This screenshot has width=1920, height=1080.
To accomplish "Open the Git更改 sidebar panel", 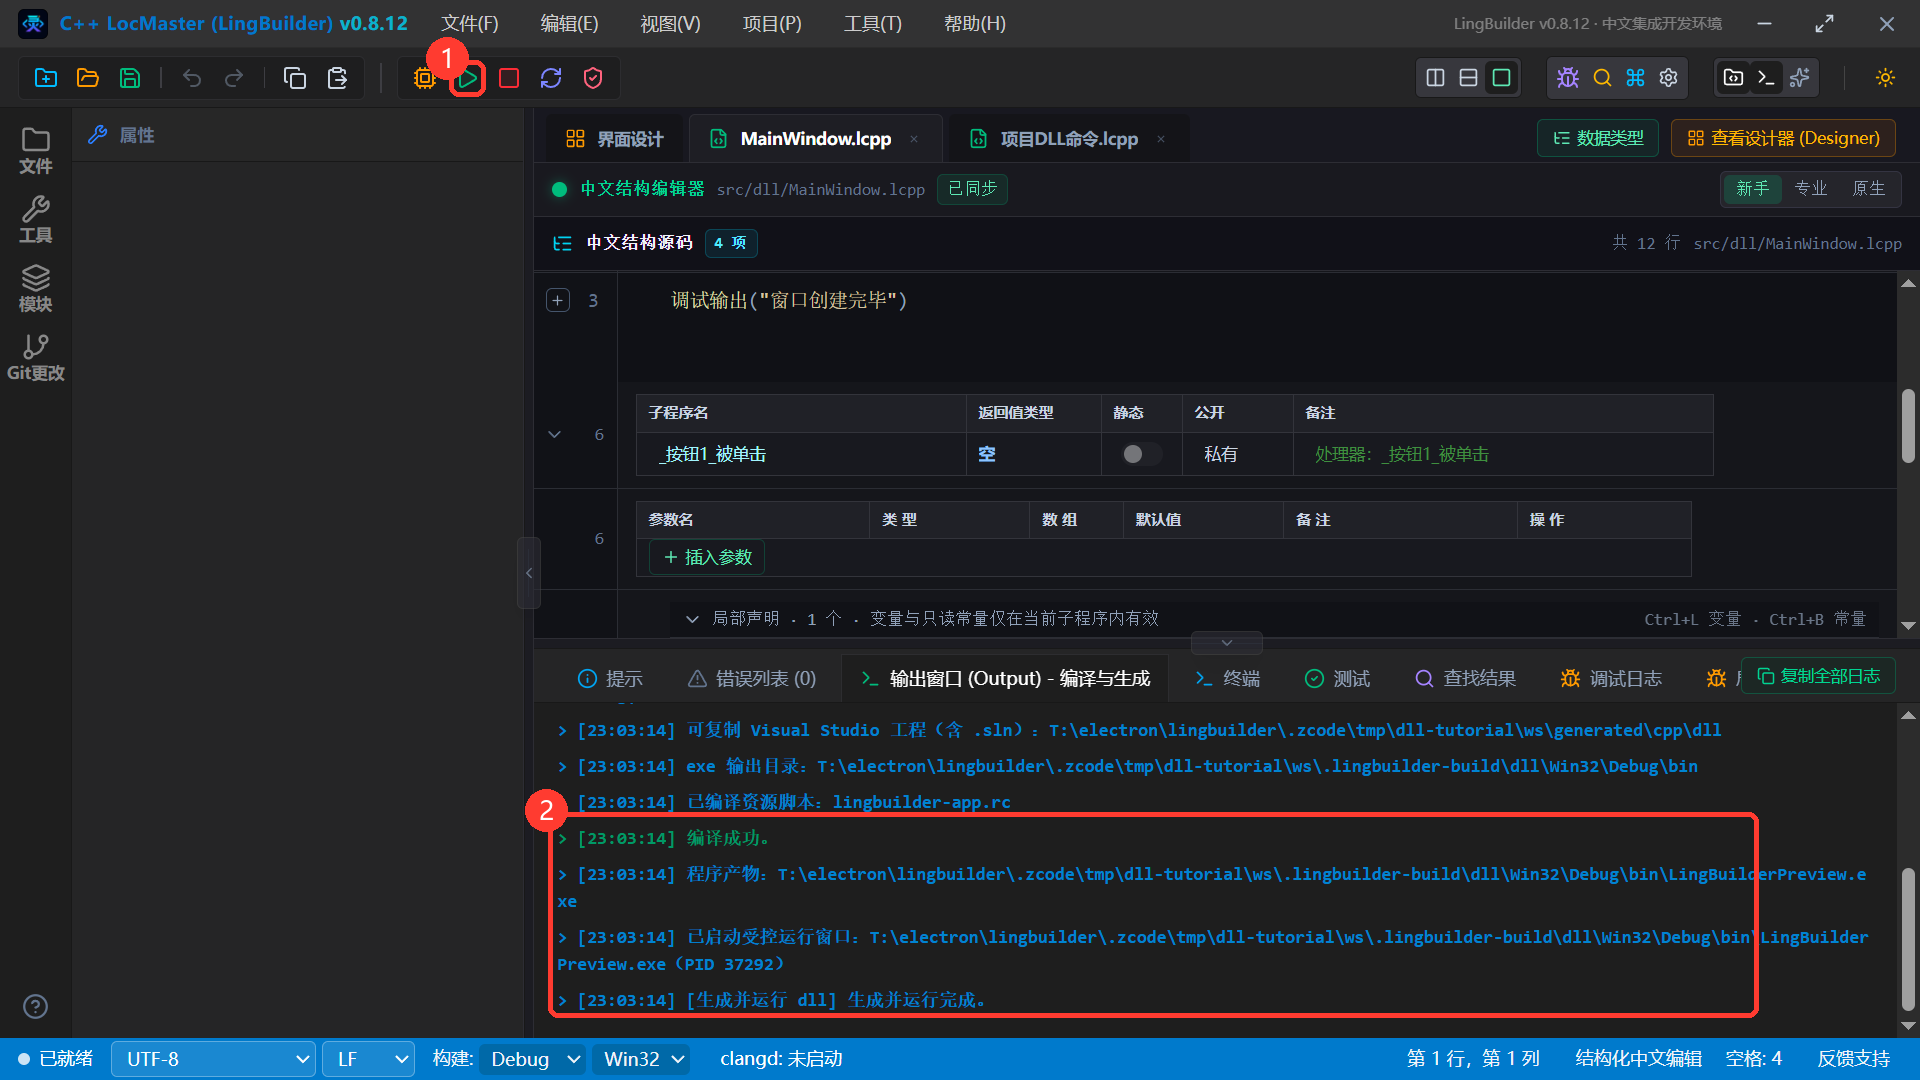I will coord(36,358).
